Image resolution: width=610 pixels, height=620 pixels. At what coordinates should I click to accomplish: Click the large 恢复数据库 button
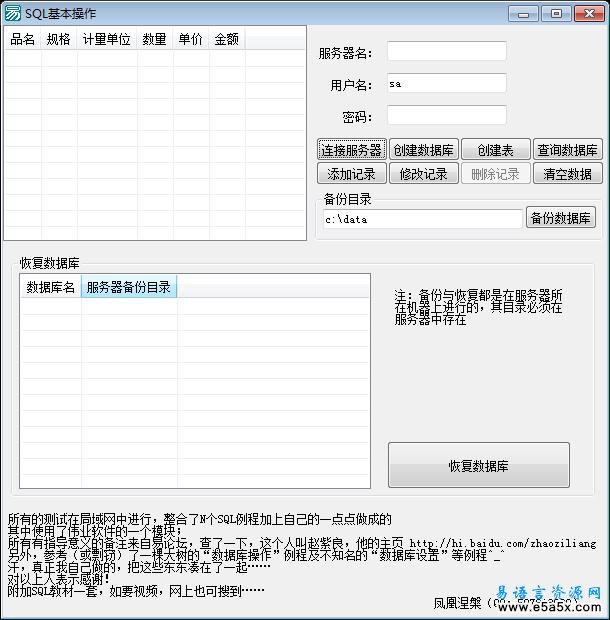tap(479, 465)
